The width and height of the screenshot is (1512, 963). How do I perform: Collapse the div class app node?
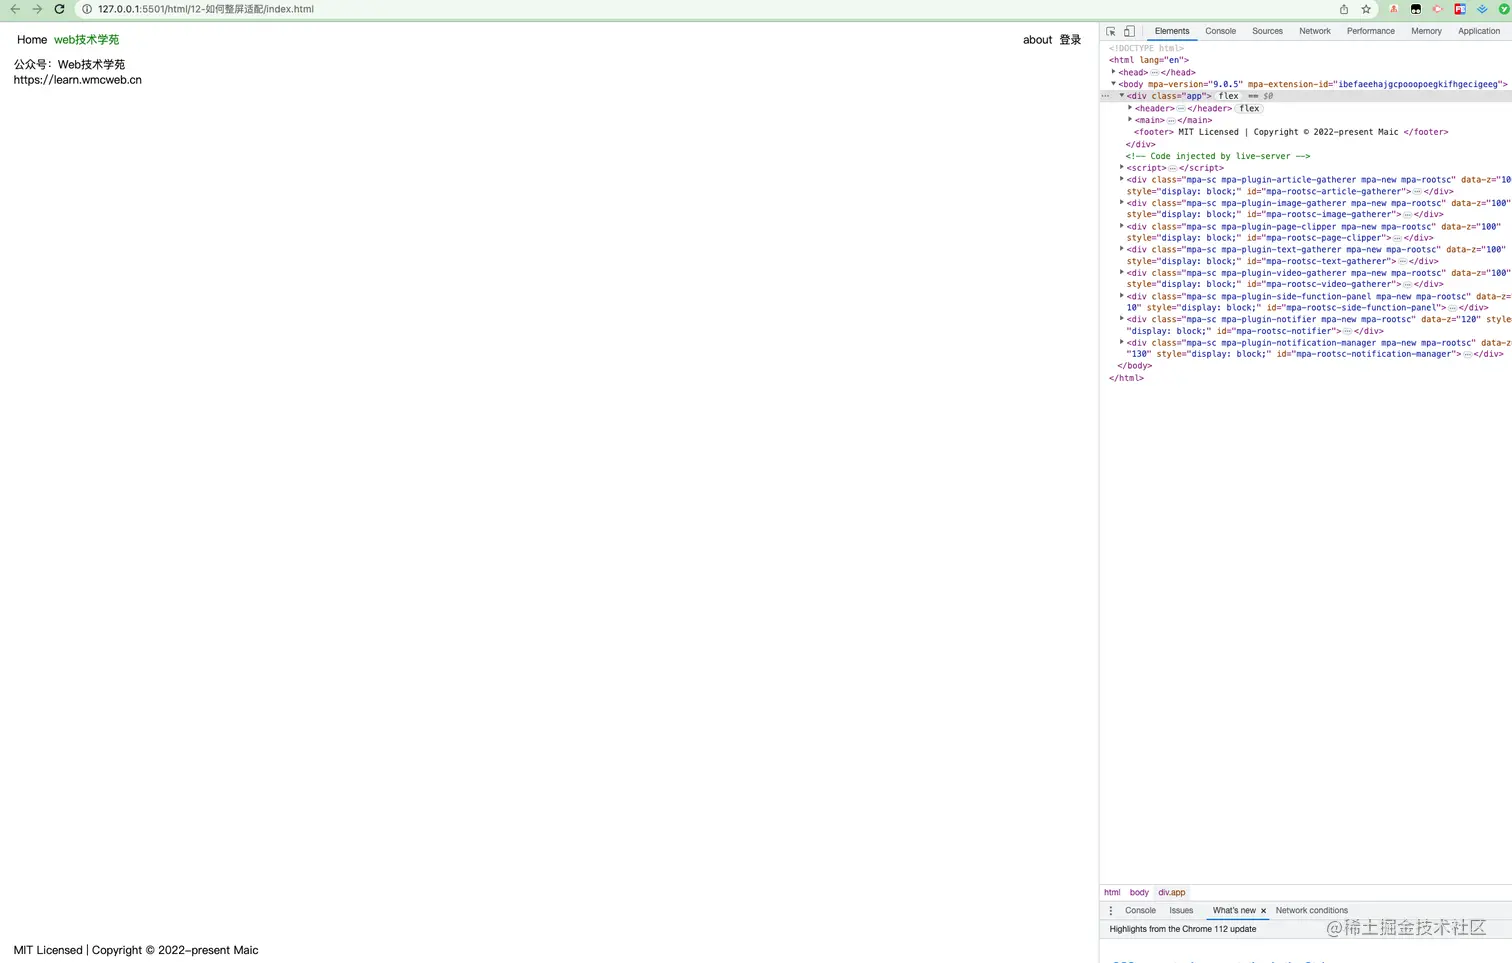click(1121, 96)
